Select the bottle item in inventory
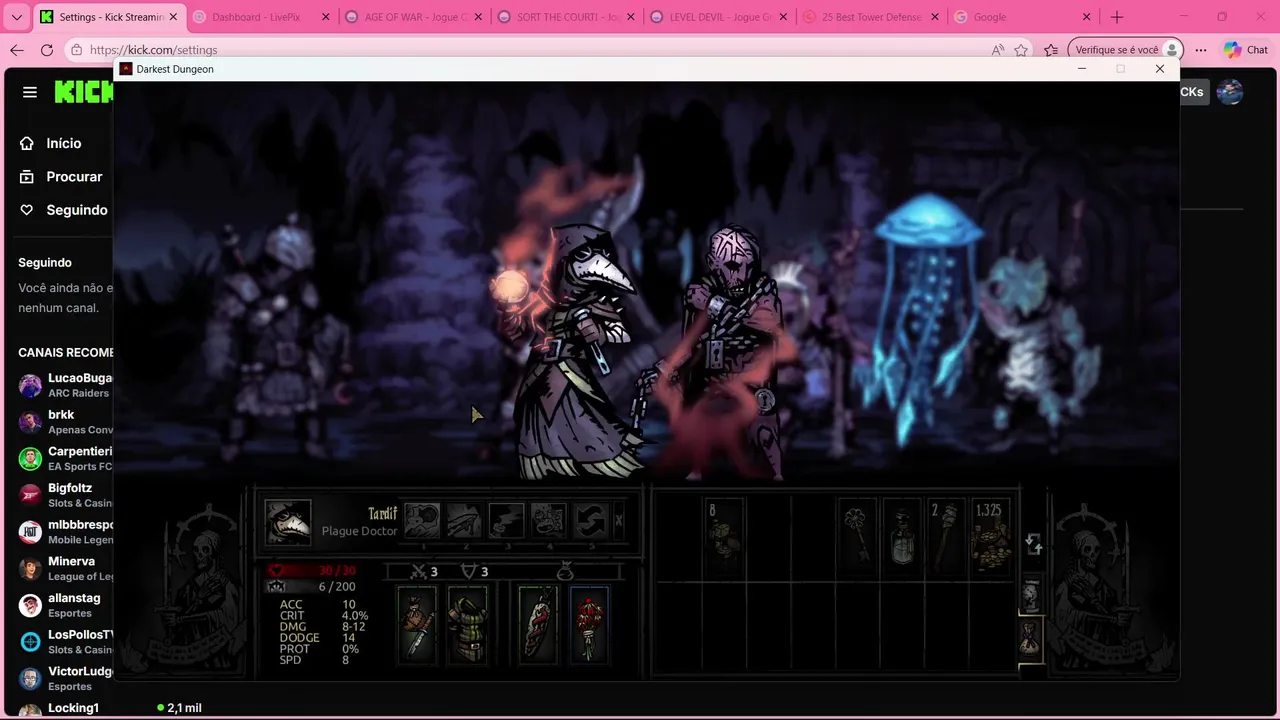The image size is (1280, 720). (x=902, y=535)
